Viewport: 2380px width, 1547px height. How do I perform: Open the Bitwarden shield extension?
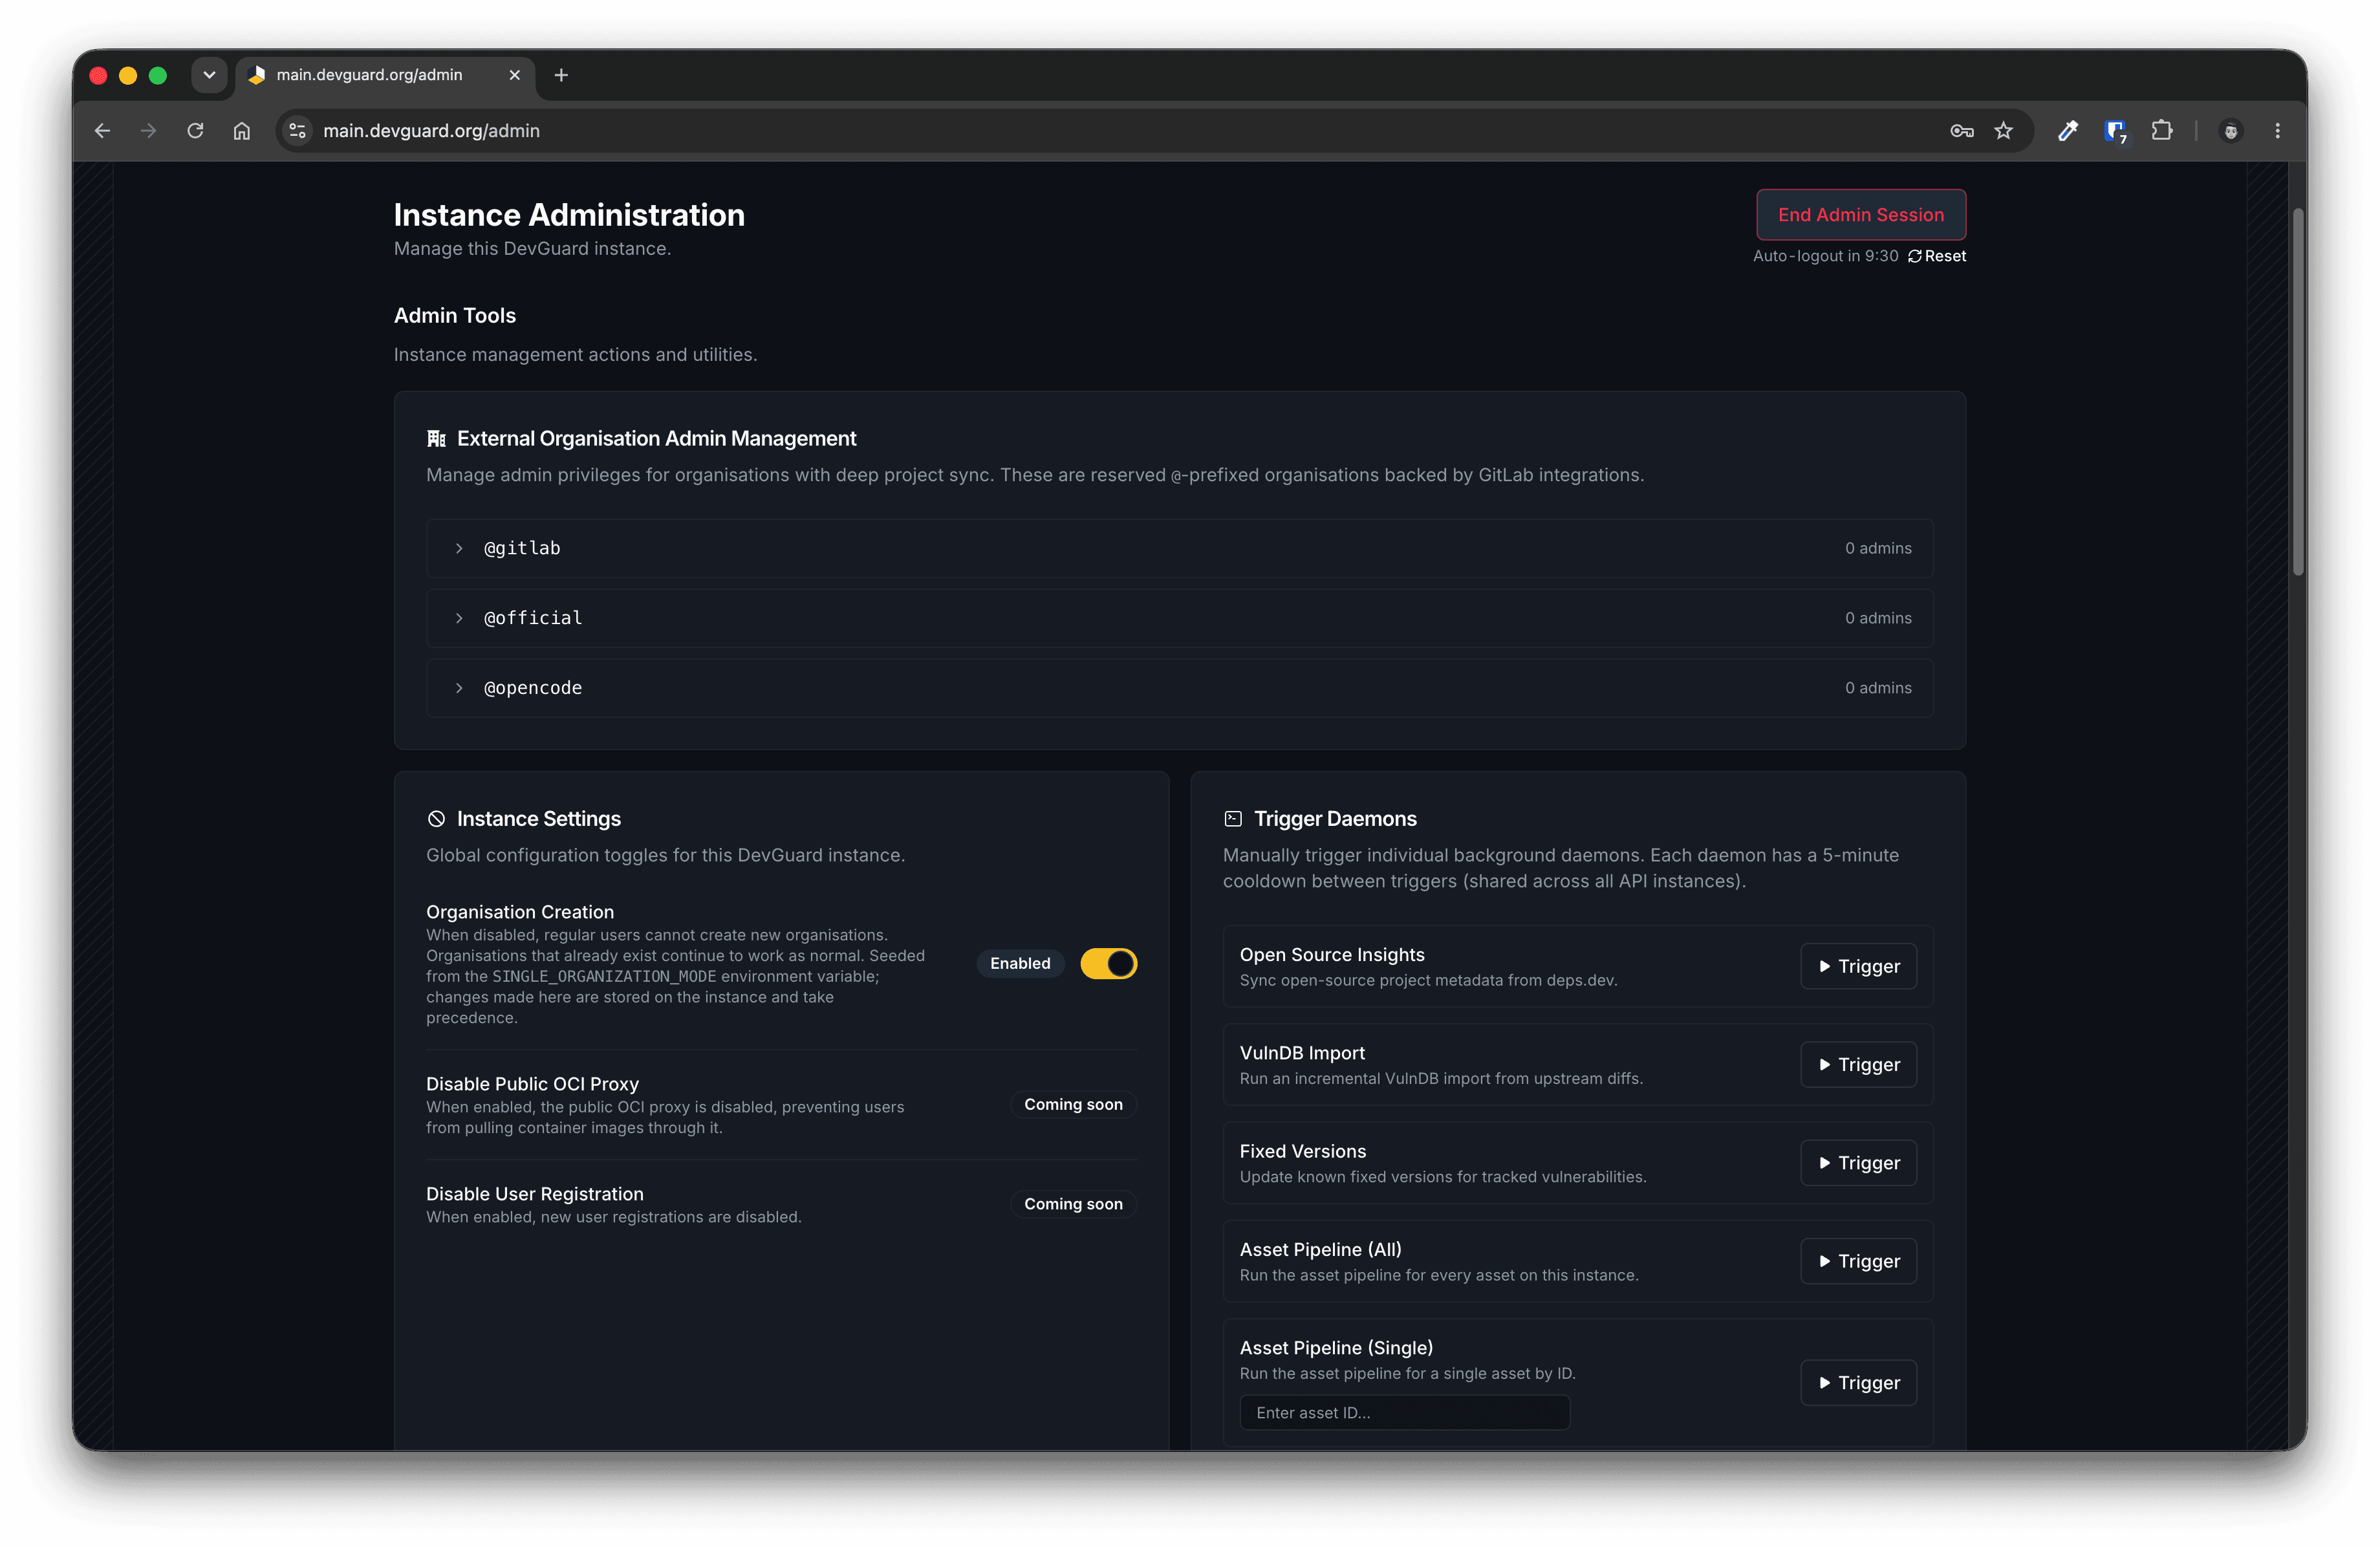click(2115, 131)
